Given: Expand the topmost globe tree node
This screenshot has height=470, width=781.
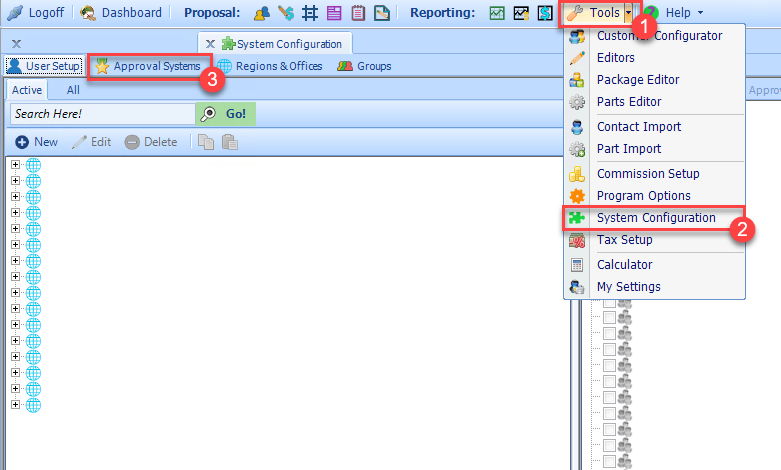Looking at the screenshot, I should [15, 165].
